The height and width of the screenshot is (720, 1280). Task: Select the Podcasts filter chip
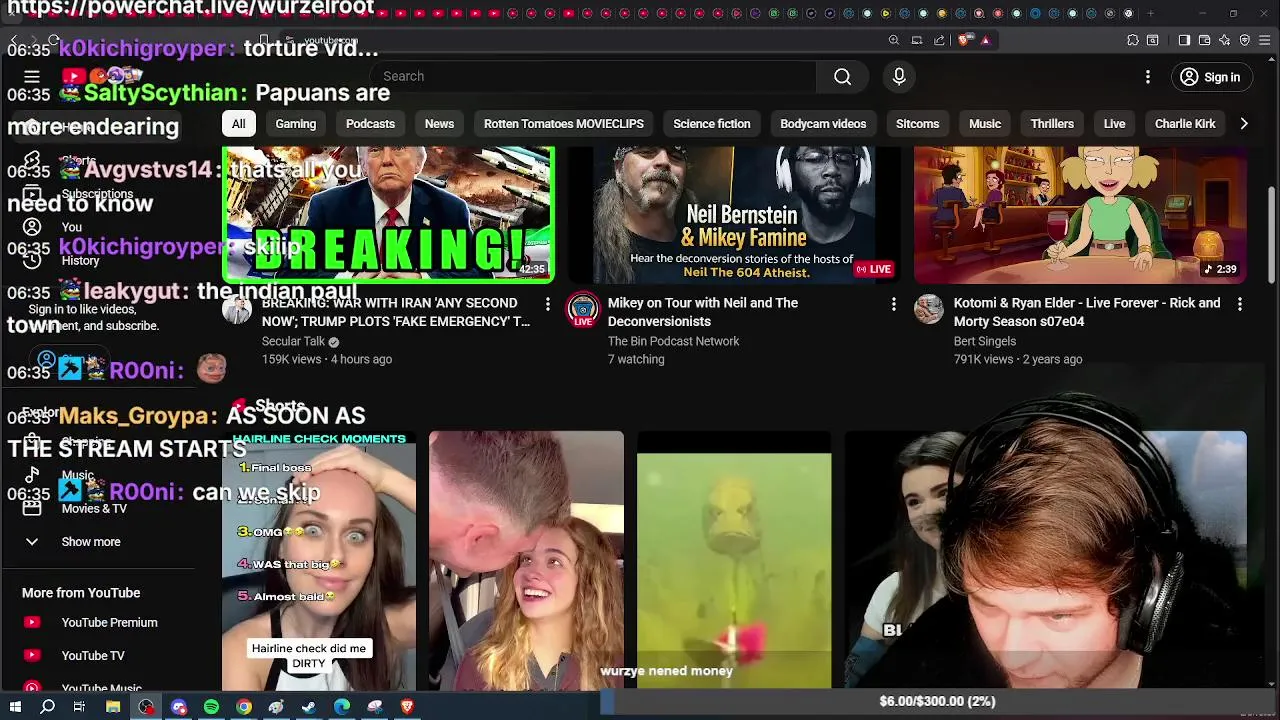click(x=370, y=124)
